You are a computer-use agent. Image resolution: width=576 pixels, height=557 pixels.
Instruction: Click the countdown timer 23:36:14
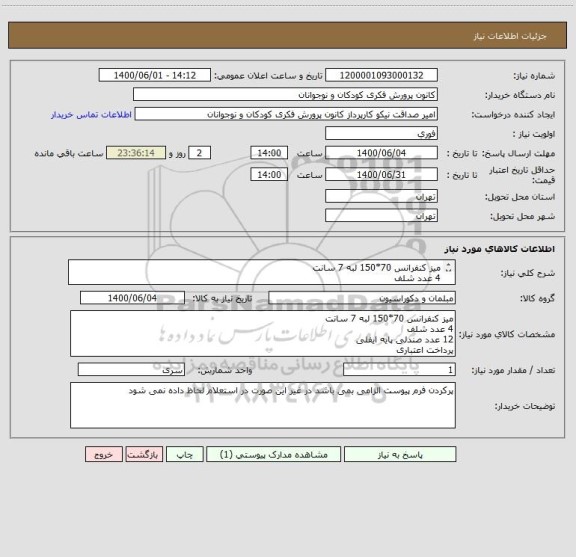pos(136,153)
